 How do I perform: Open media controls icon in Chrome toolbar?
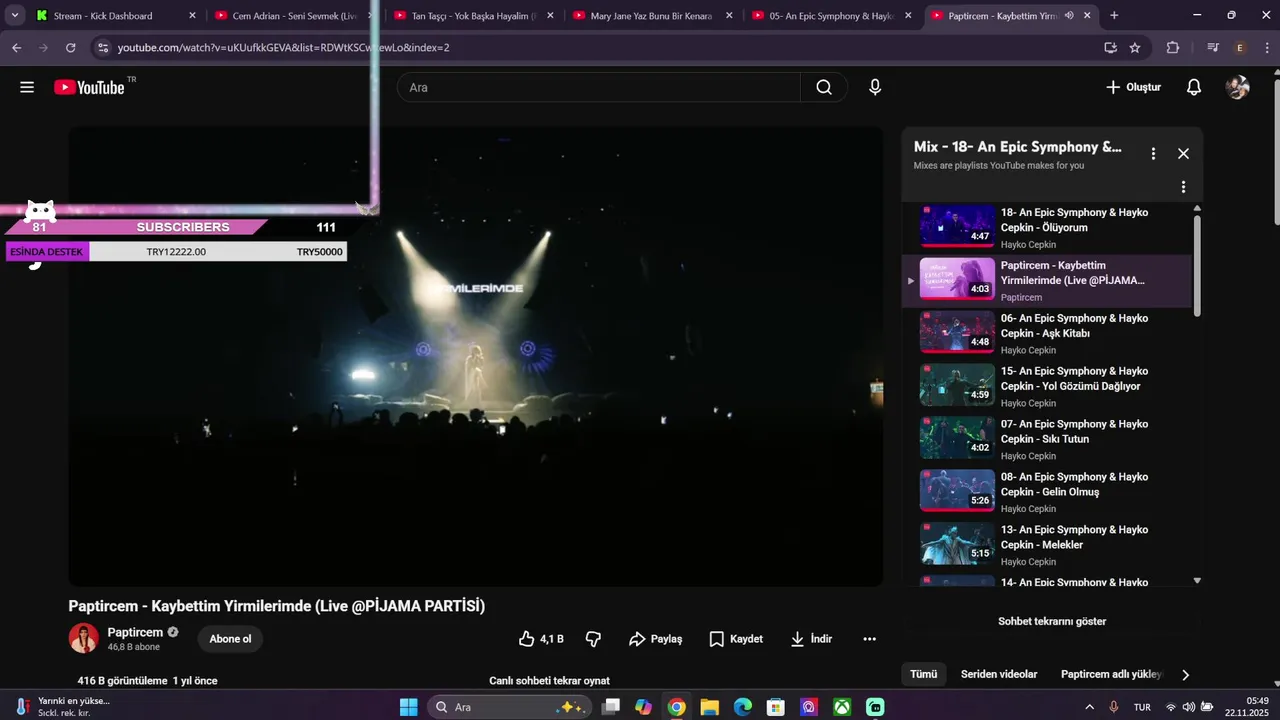pyautogui.click(x=1213, y=47)
